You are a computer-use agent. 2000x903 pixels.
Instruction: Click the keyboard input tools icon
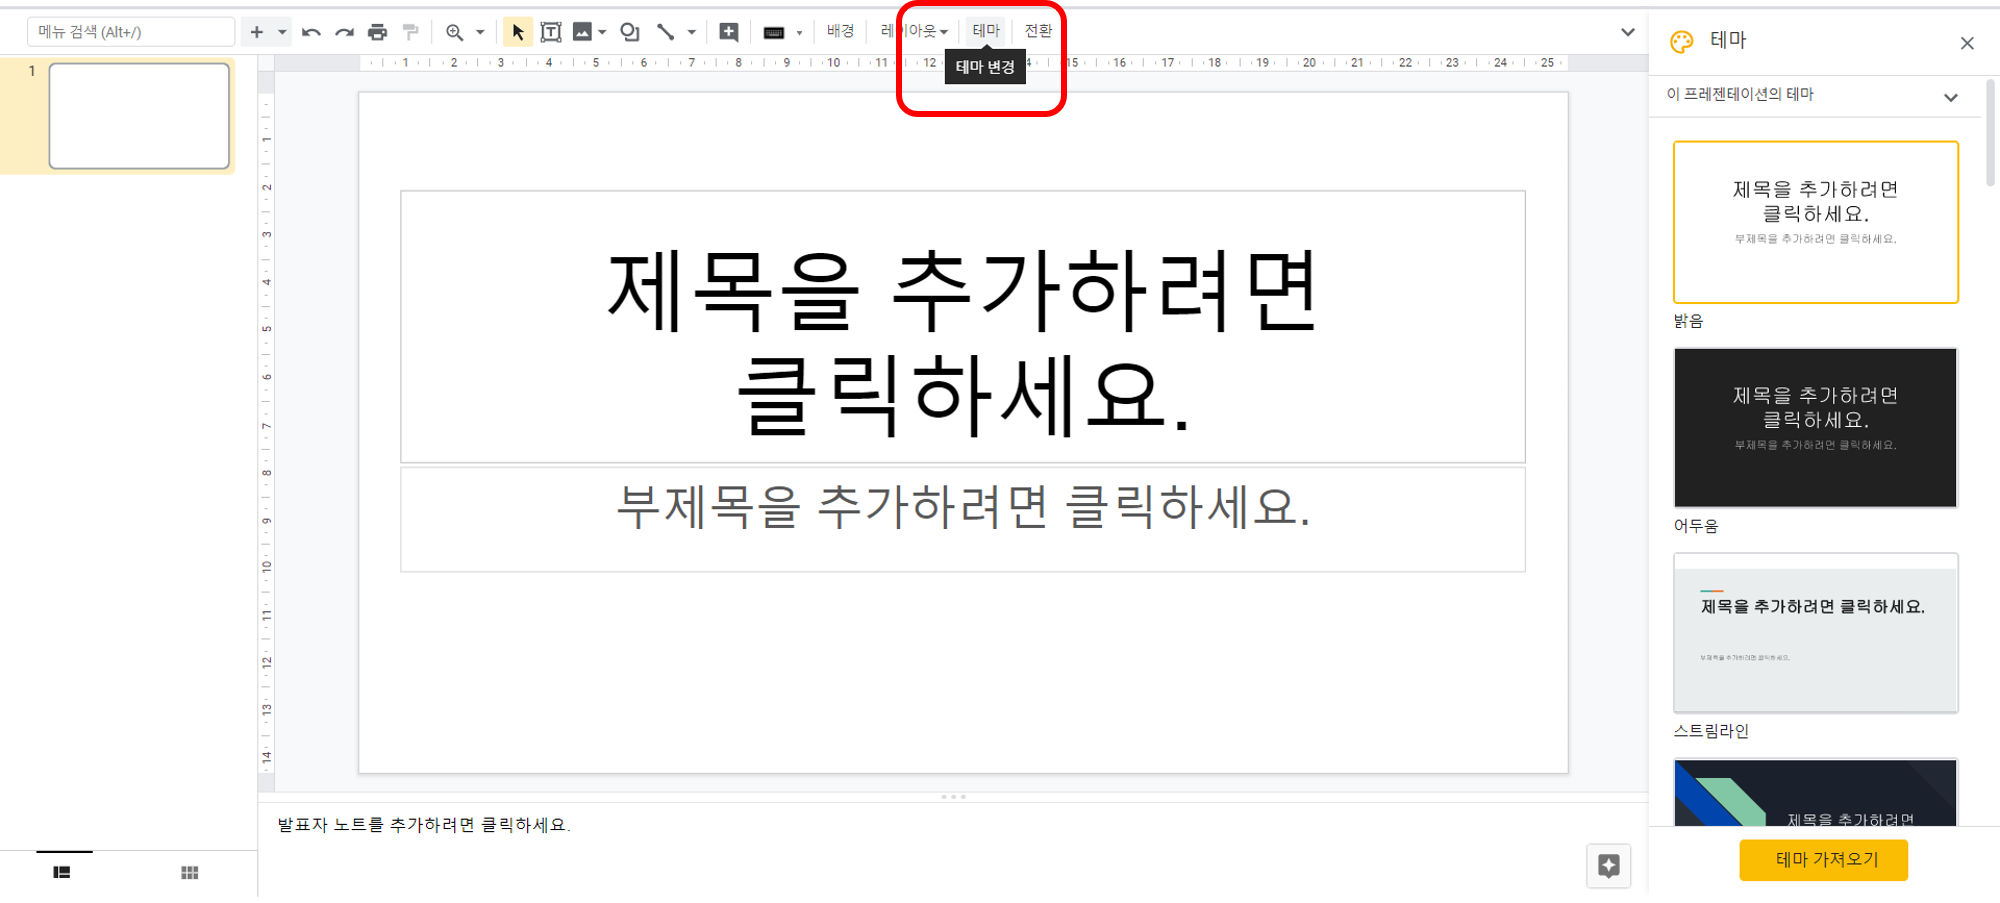tap(774, 32)
